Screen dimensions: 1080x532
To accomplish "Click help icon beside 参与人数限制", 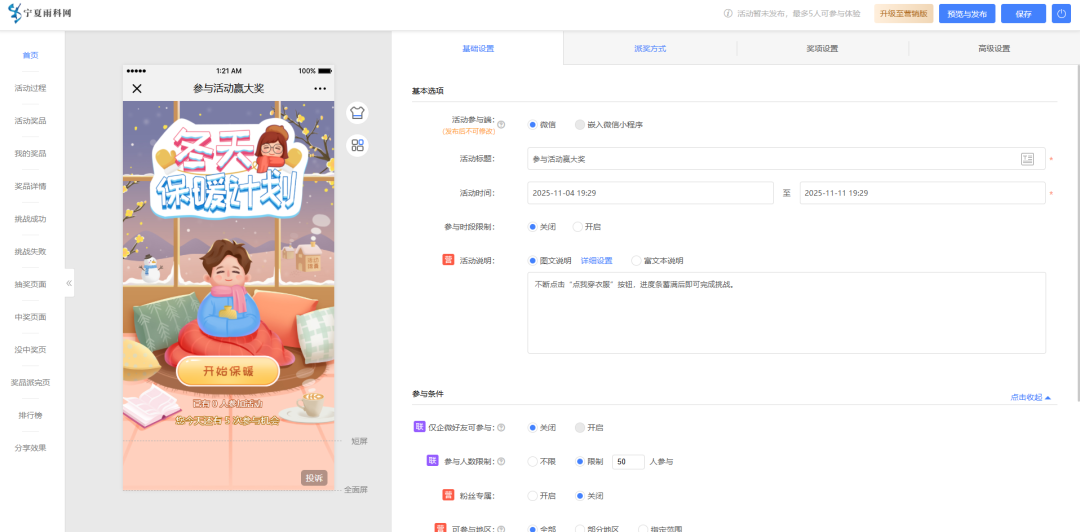I will [x=501, y=461].
